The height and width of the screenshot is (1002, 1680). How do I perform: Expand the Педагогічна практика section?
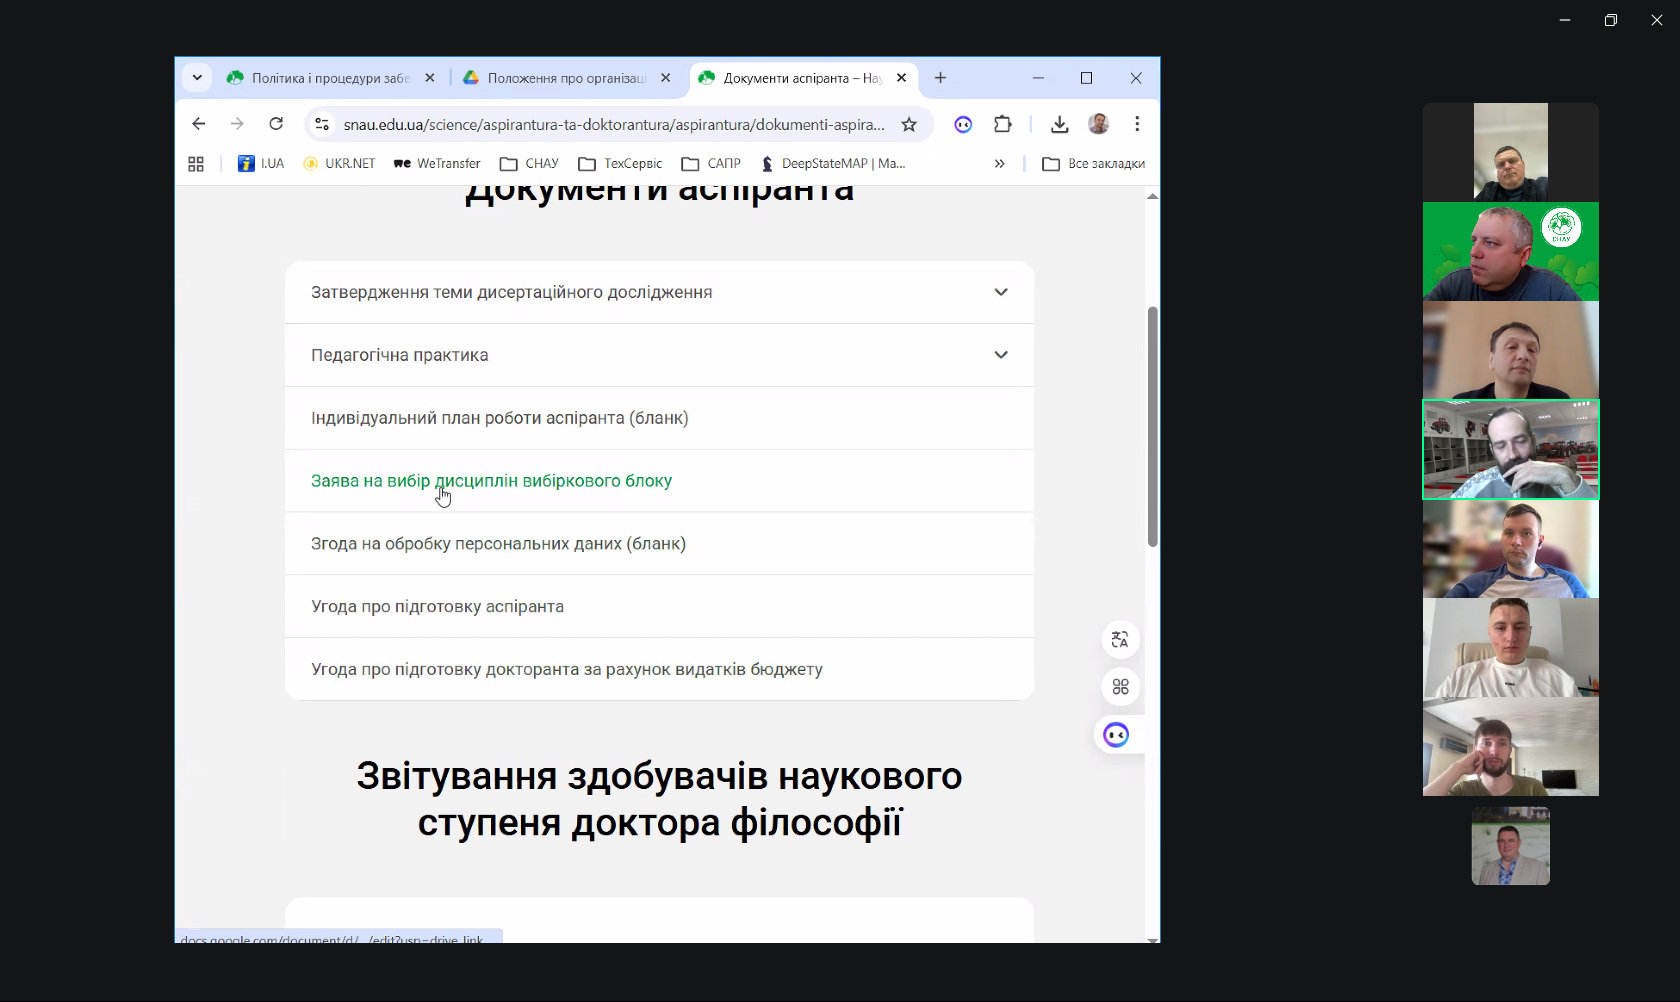[1000, 355]
